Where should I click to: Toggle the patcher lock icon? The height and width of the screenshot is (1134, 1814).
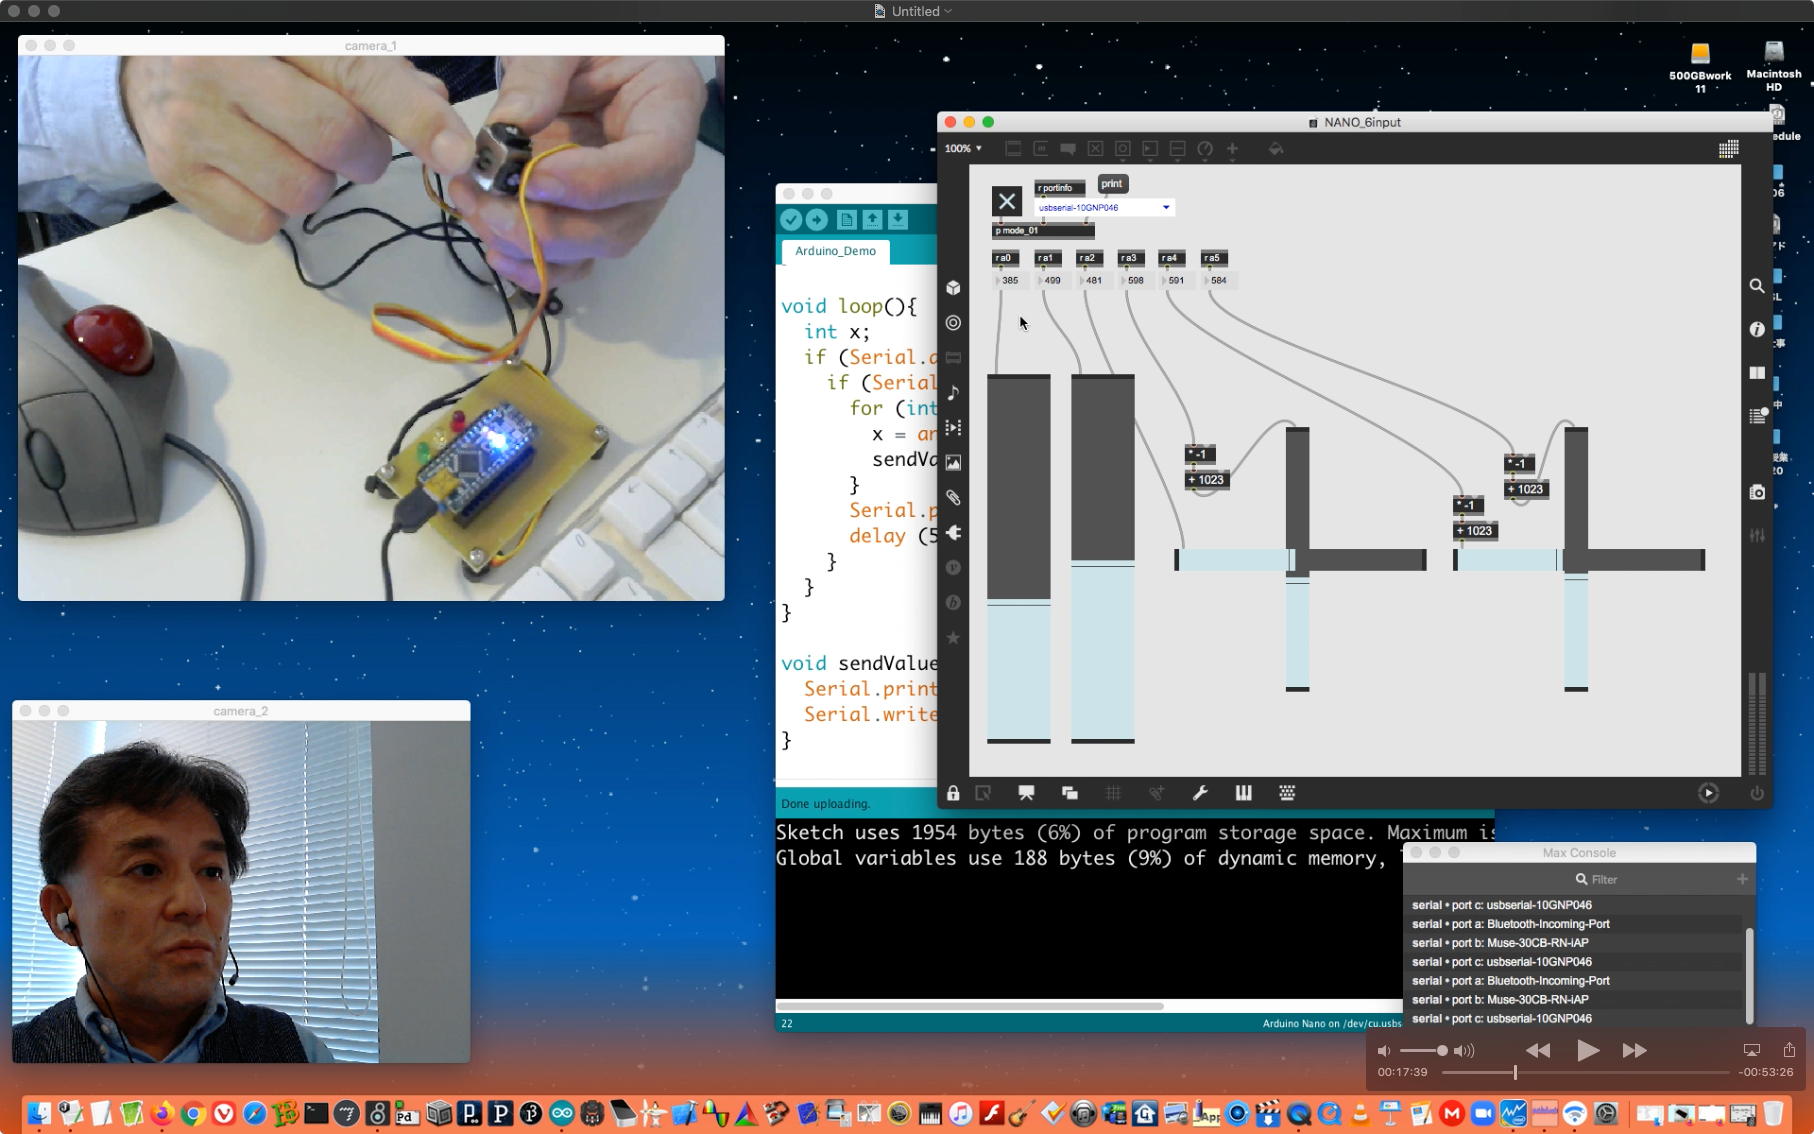pos(953,793)
